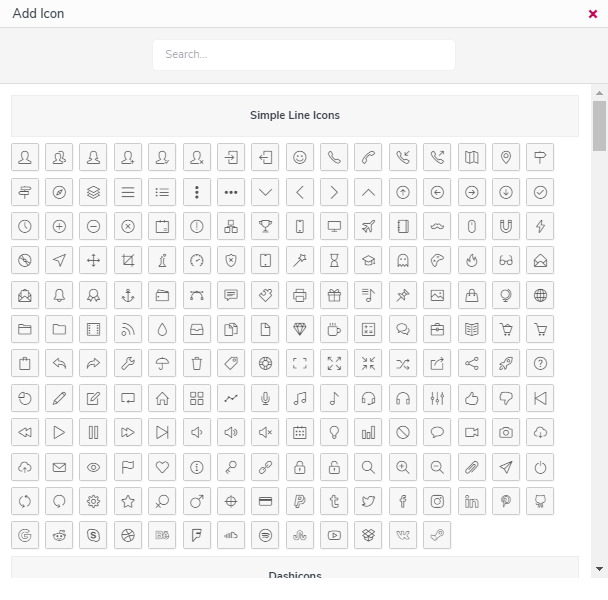Choose the printer icon

[x=300, y=295]
